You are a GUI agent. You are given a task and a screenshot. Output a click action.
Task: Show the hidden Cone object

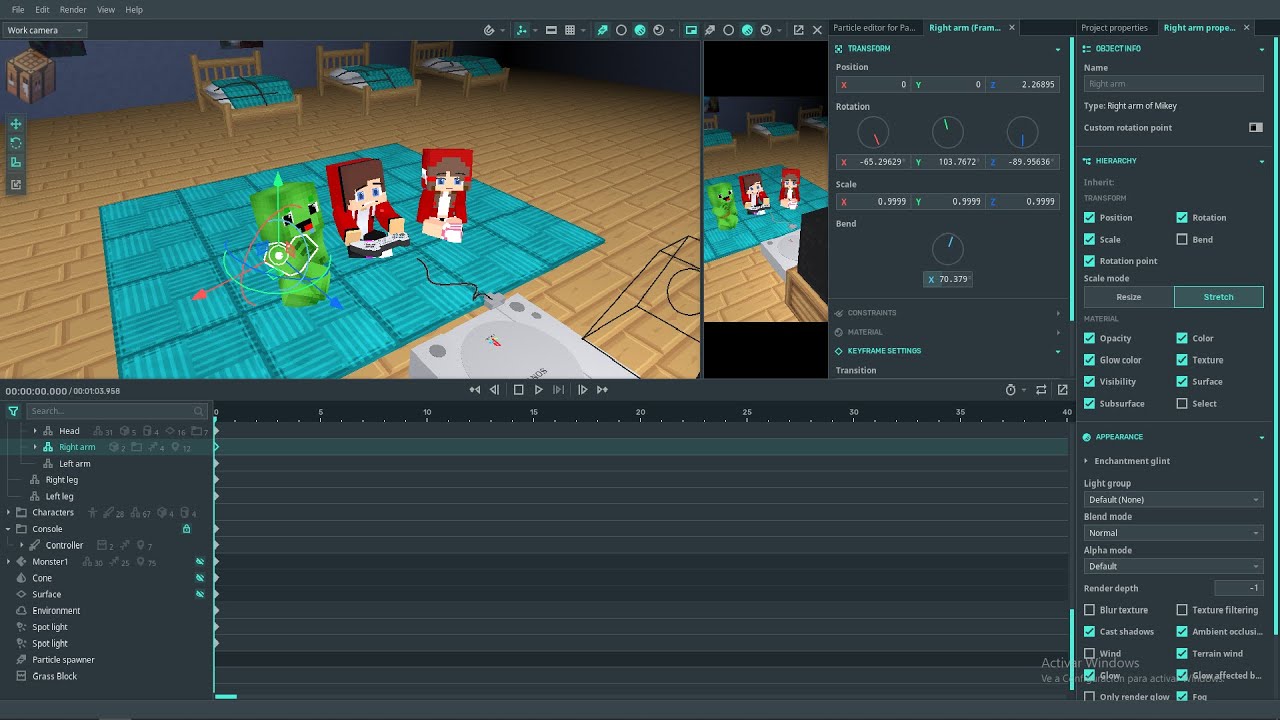point(200,578)
